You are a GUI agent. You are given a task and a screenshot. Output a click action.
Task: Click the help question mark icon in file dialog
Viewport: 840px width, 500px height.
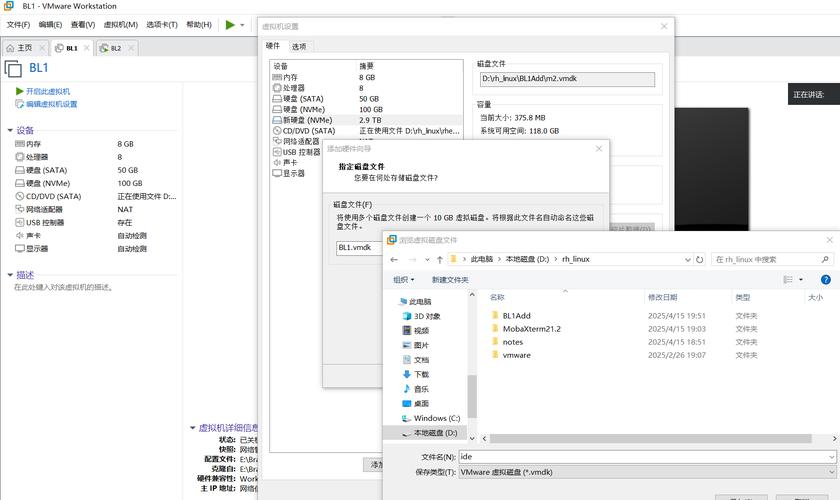point(825,280)
